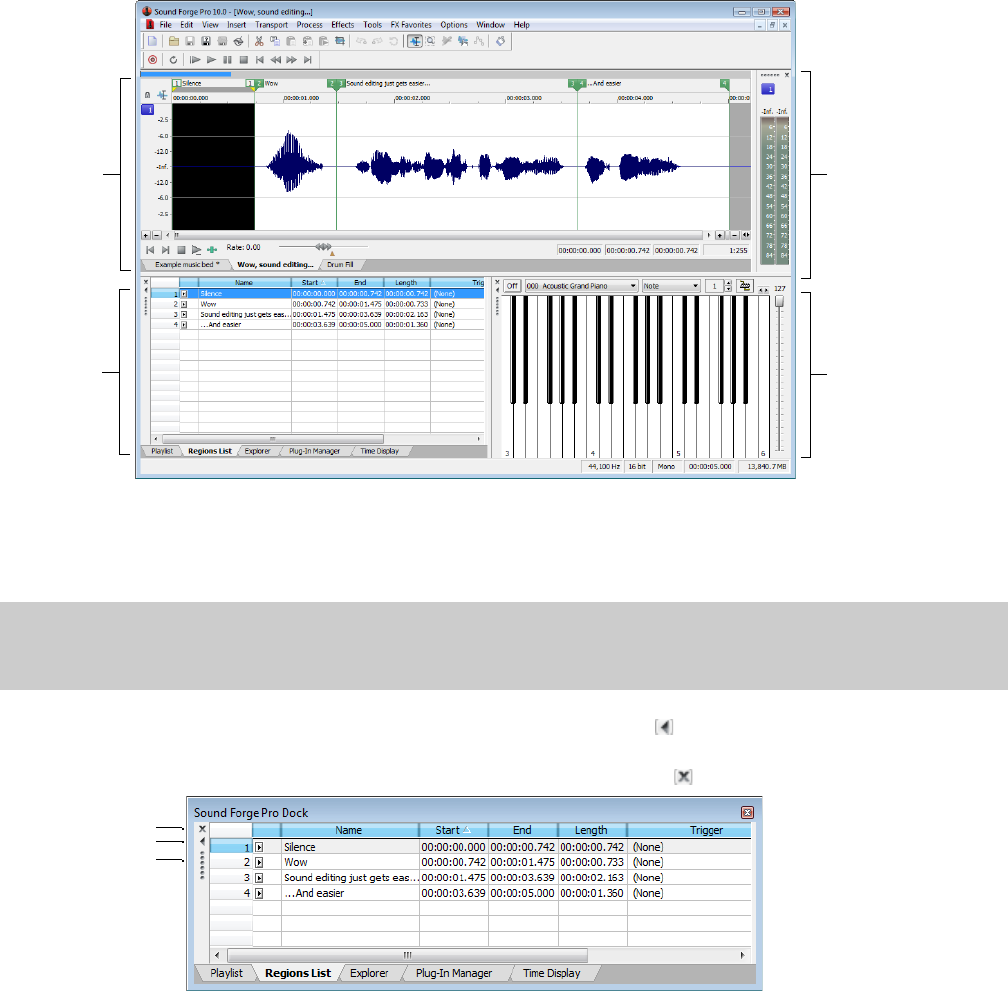Select the Wow row in Regions List
The height and width of the screenshot is (991, 1008).
tap(318, 304)
